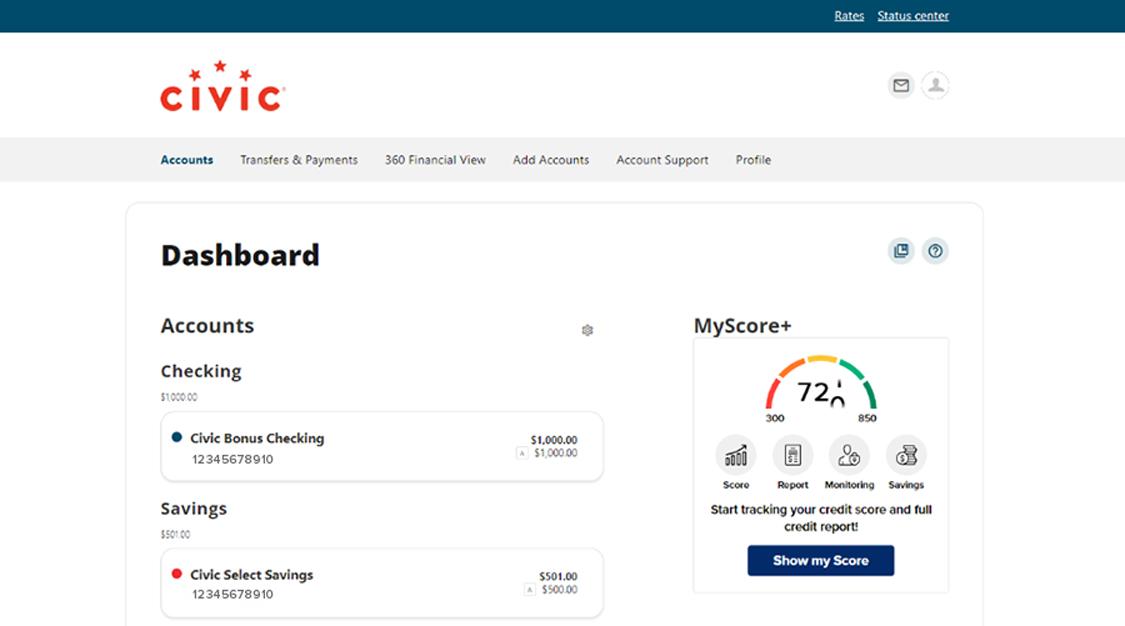The image size is (1125, 626).
Task: Click the MyScore+ Monitoring icon
Action: 849,457
